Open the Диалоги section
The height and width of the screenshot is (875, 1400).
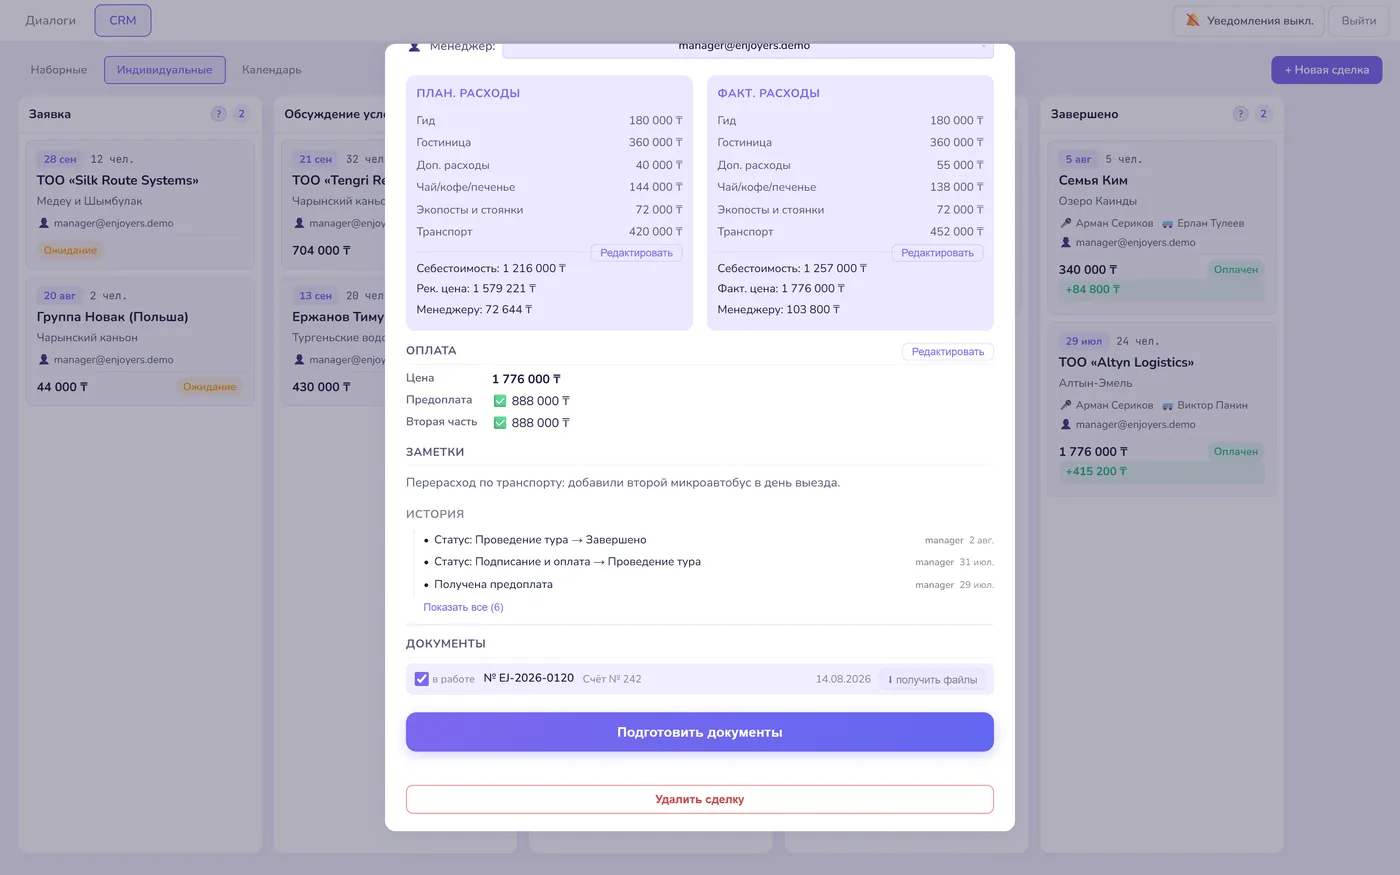coord(51,20)
